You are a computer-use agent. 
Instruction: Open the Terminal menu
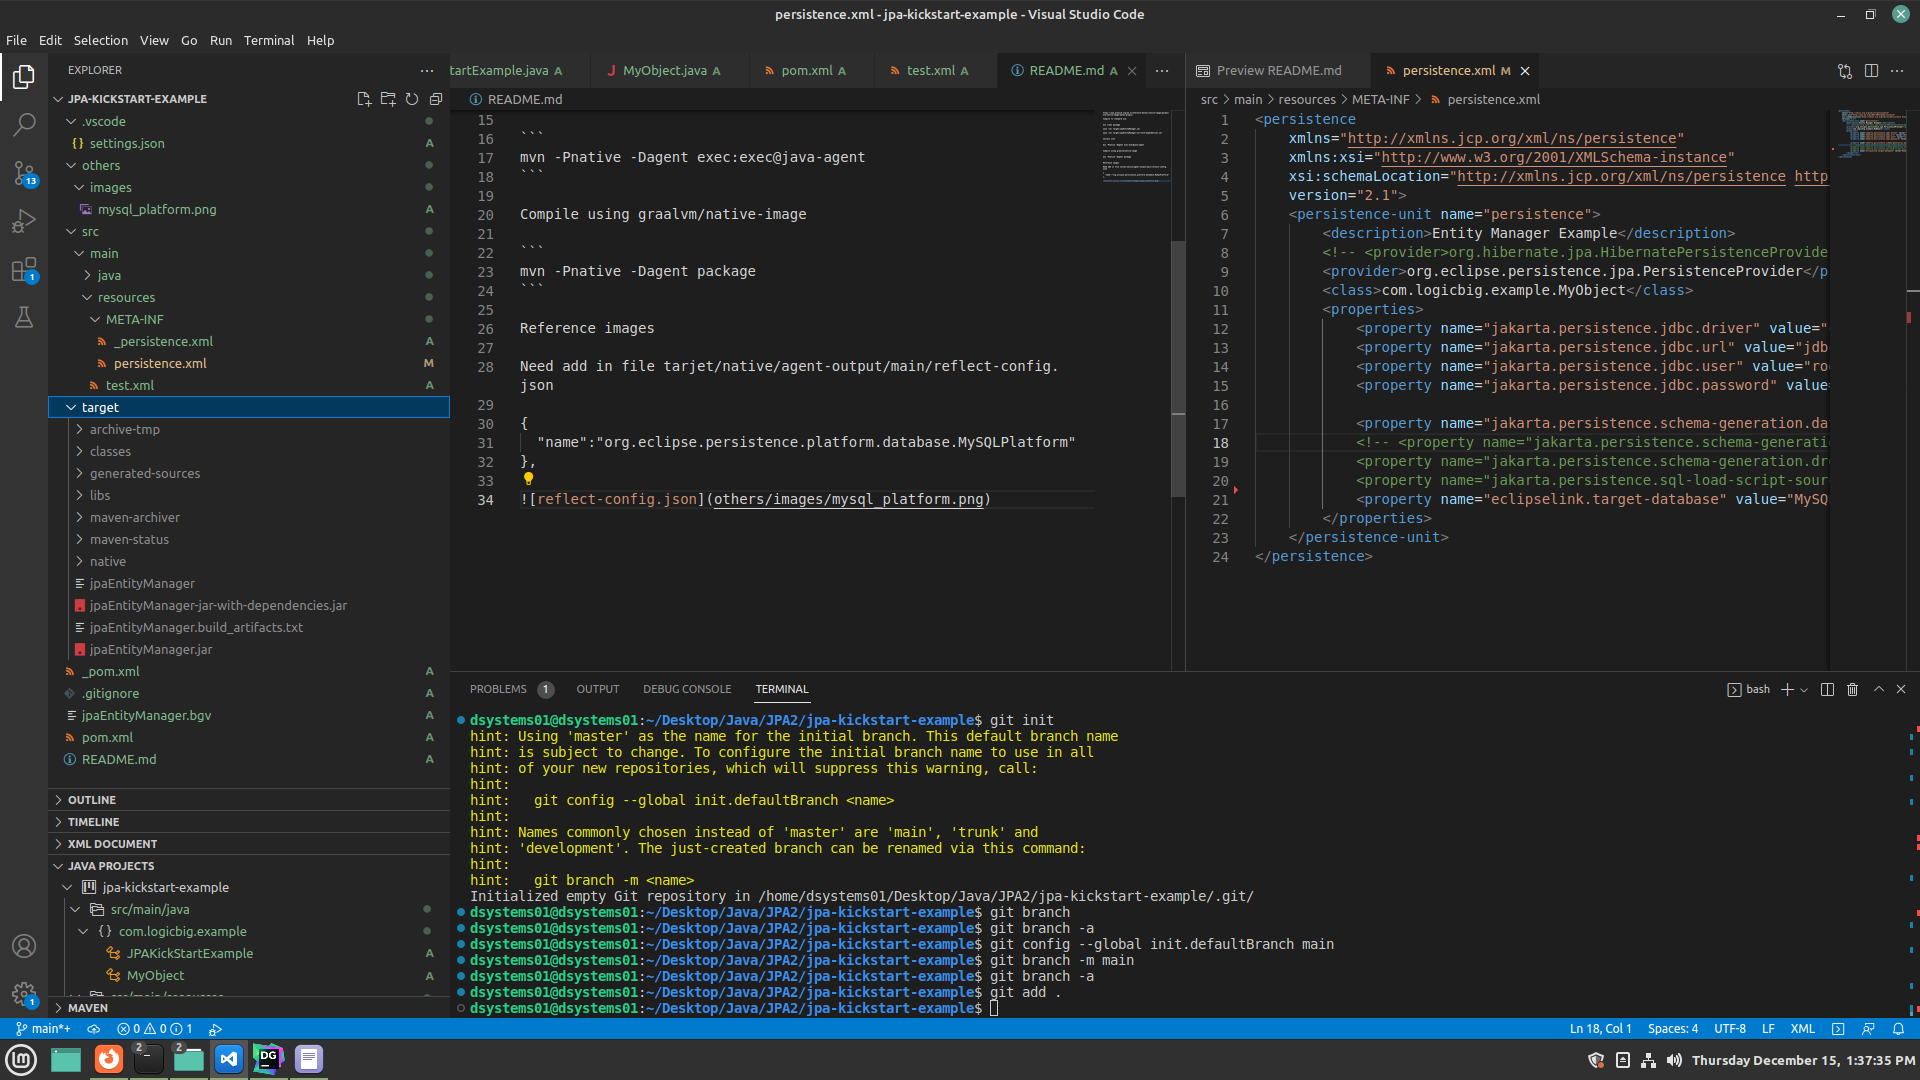[268, 40]
